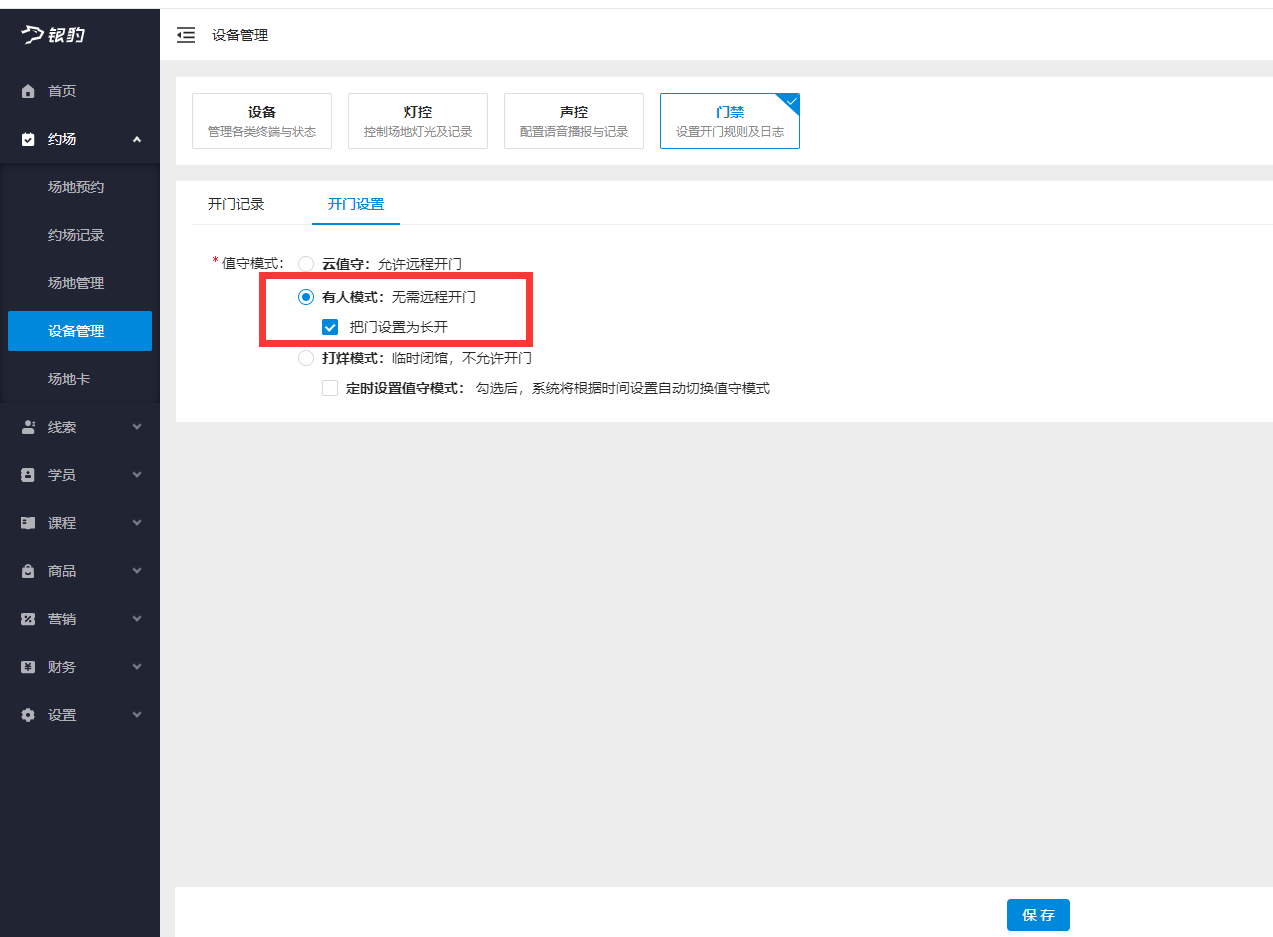Select the 云值守 radio option
Viewport: 1273px width, 937px height.
[x=305, y=263]
